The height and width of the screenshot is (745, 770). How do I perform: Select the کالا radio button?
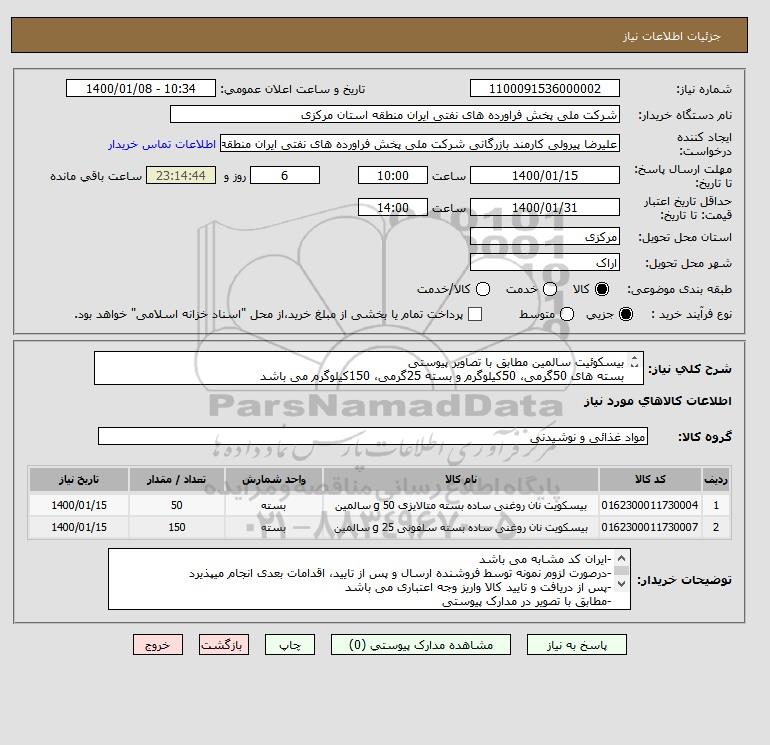pos(602,289)
